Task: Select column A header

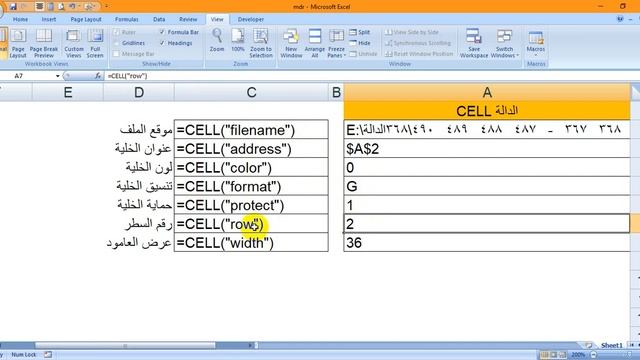Action: (487, 92)
